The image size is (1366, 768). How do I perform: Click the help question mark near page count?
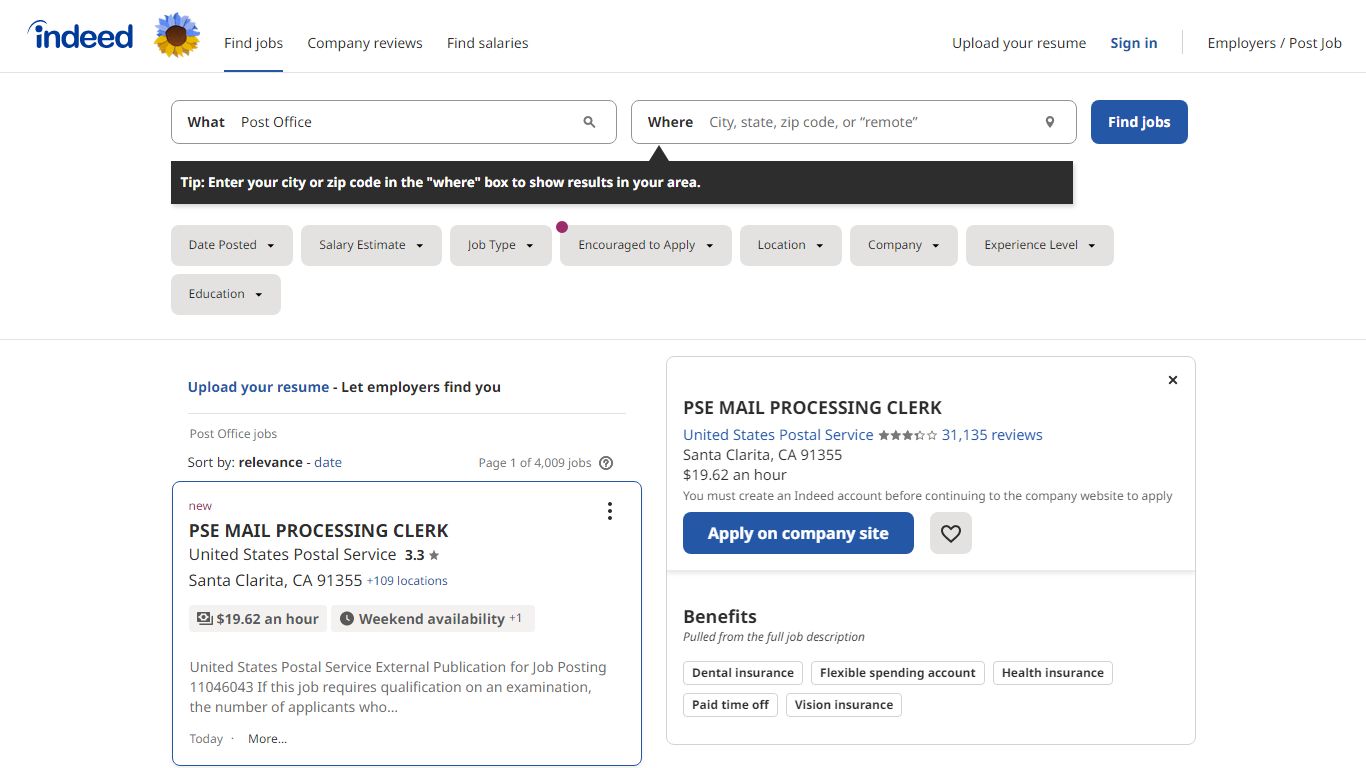pyautogui.click(x=606, y=463)
